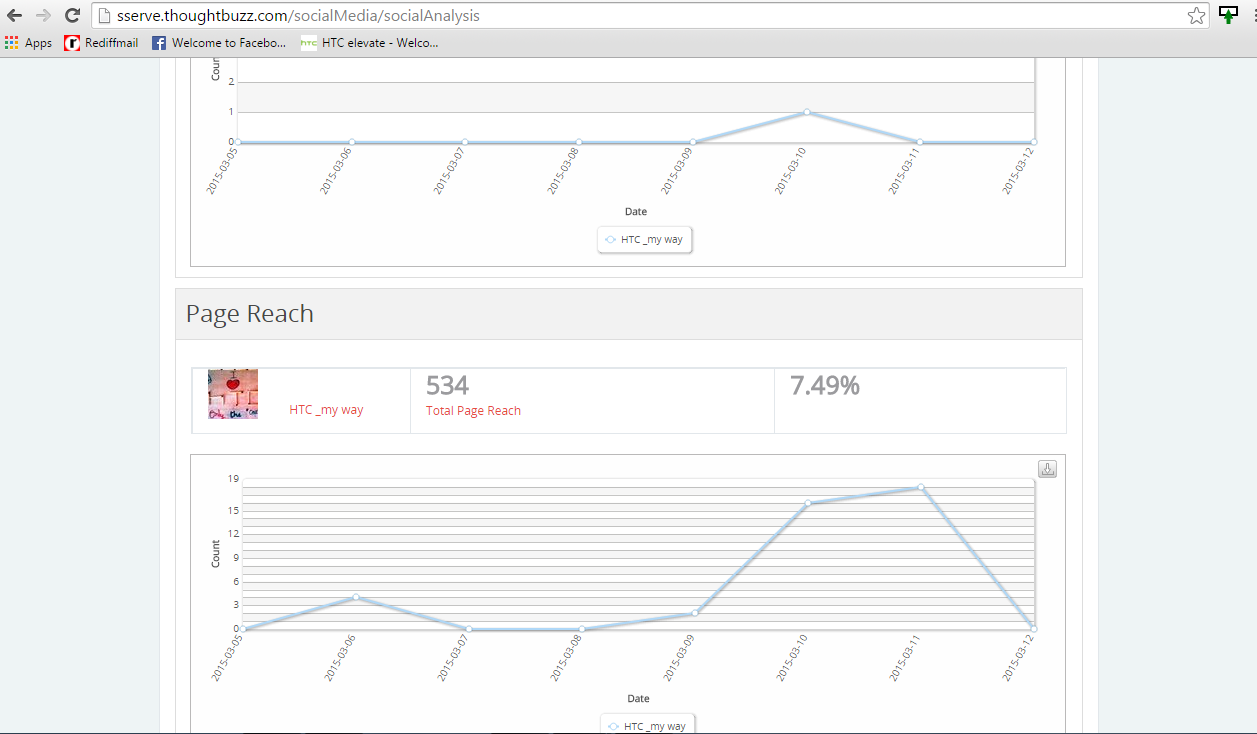The image size is (1257, 734).
Task: Select the 2015-03-09 data point in Page Reach chart
Action: coord(695,613)
